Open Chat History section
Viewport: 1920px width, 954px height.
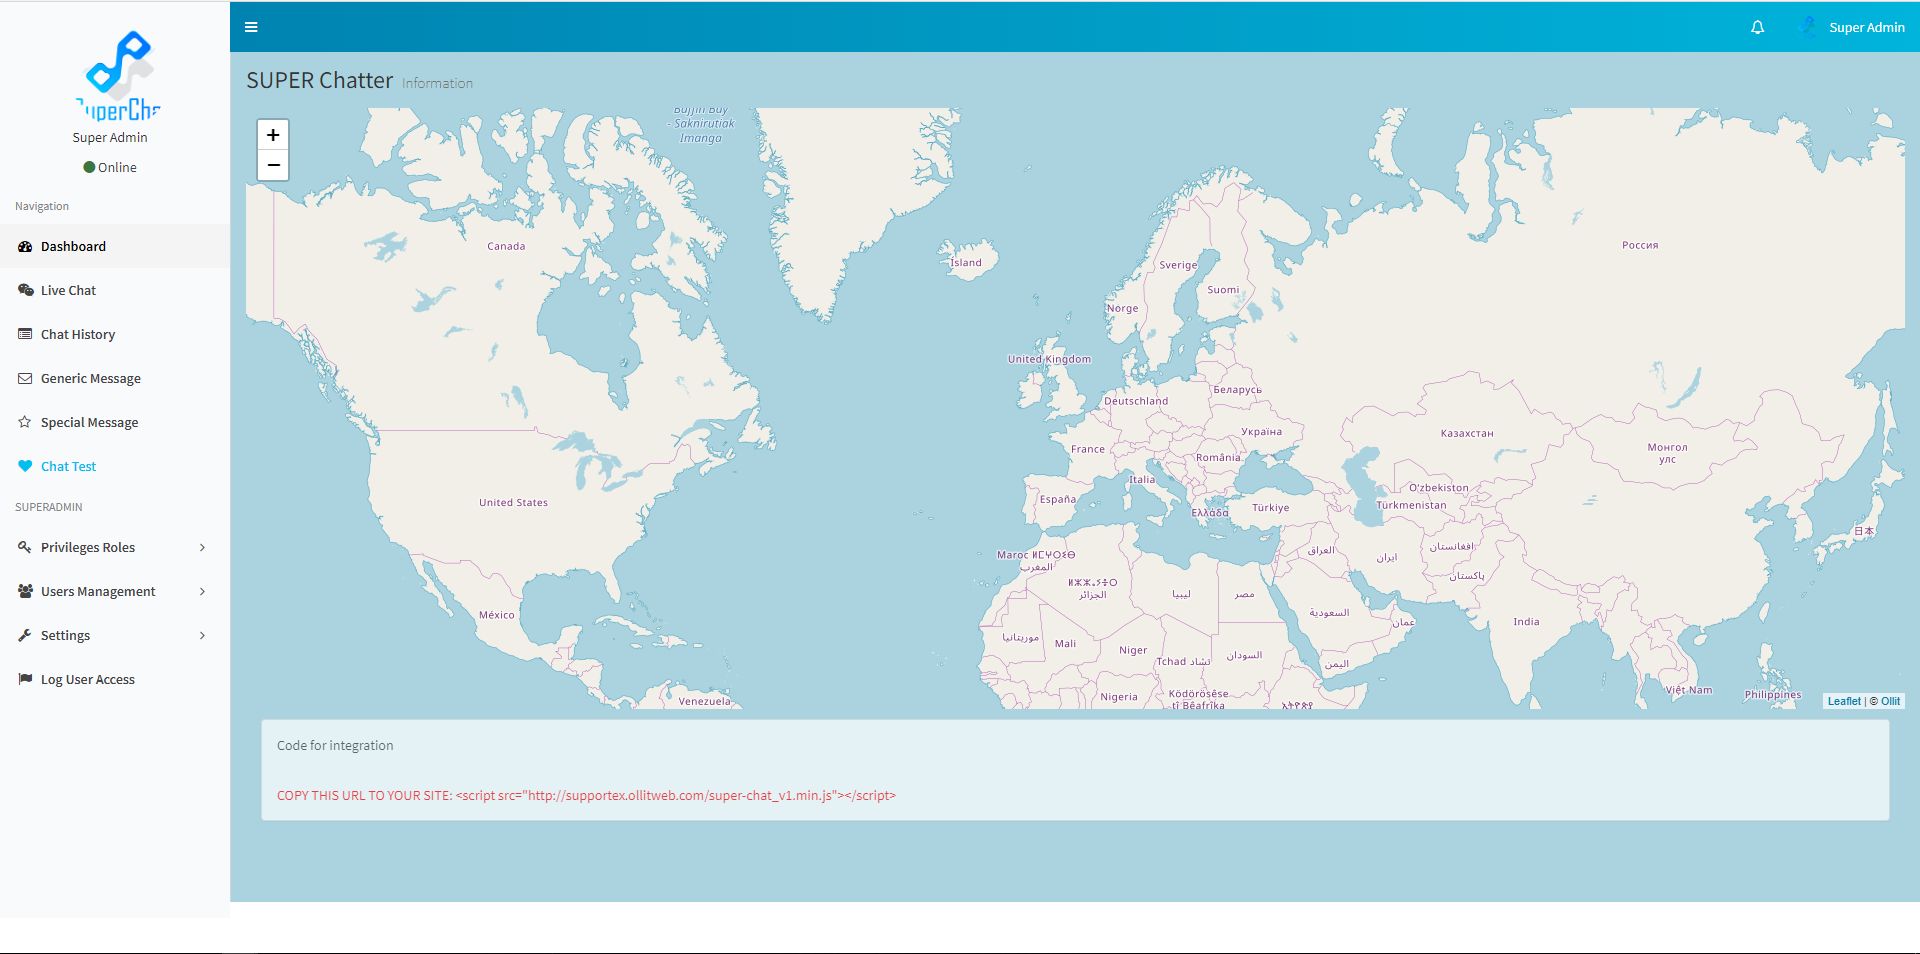(x=115, y=334)
